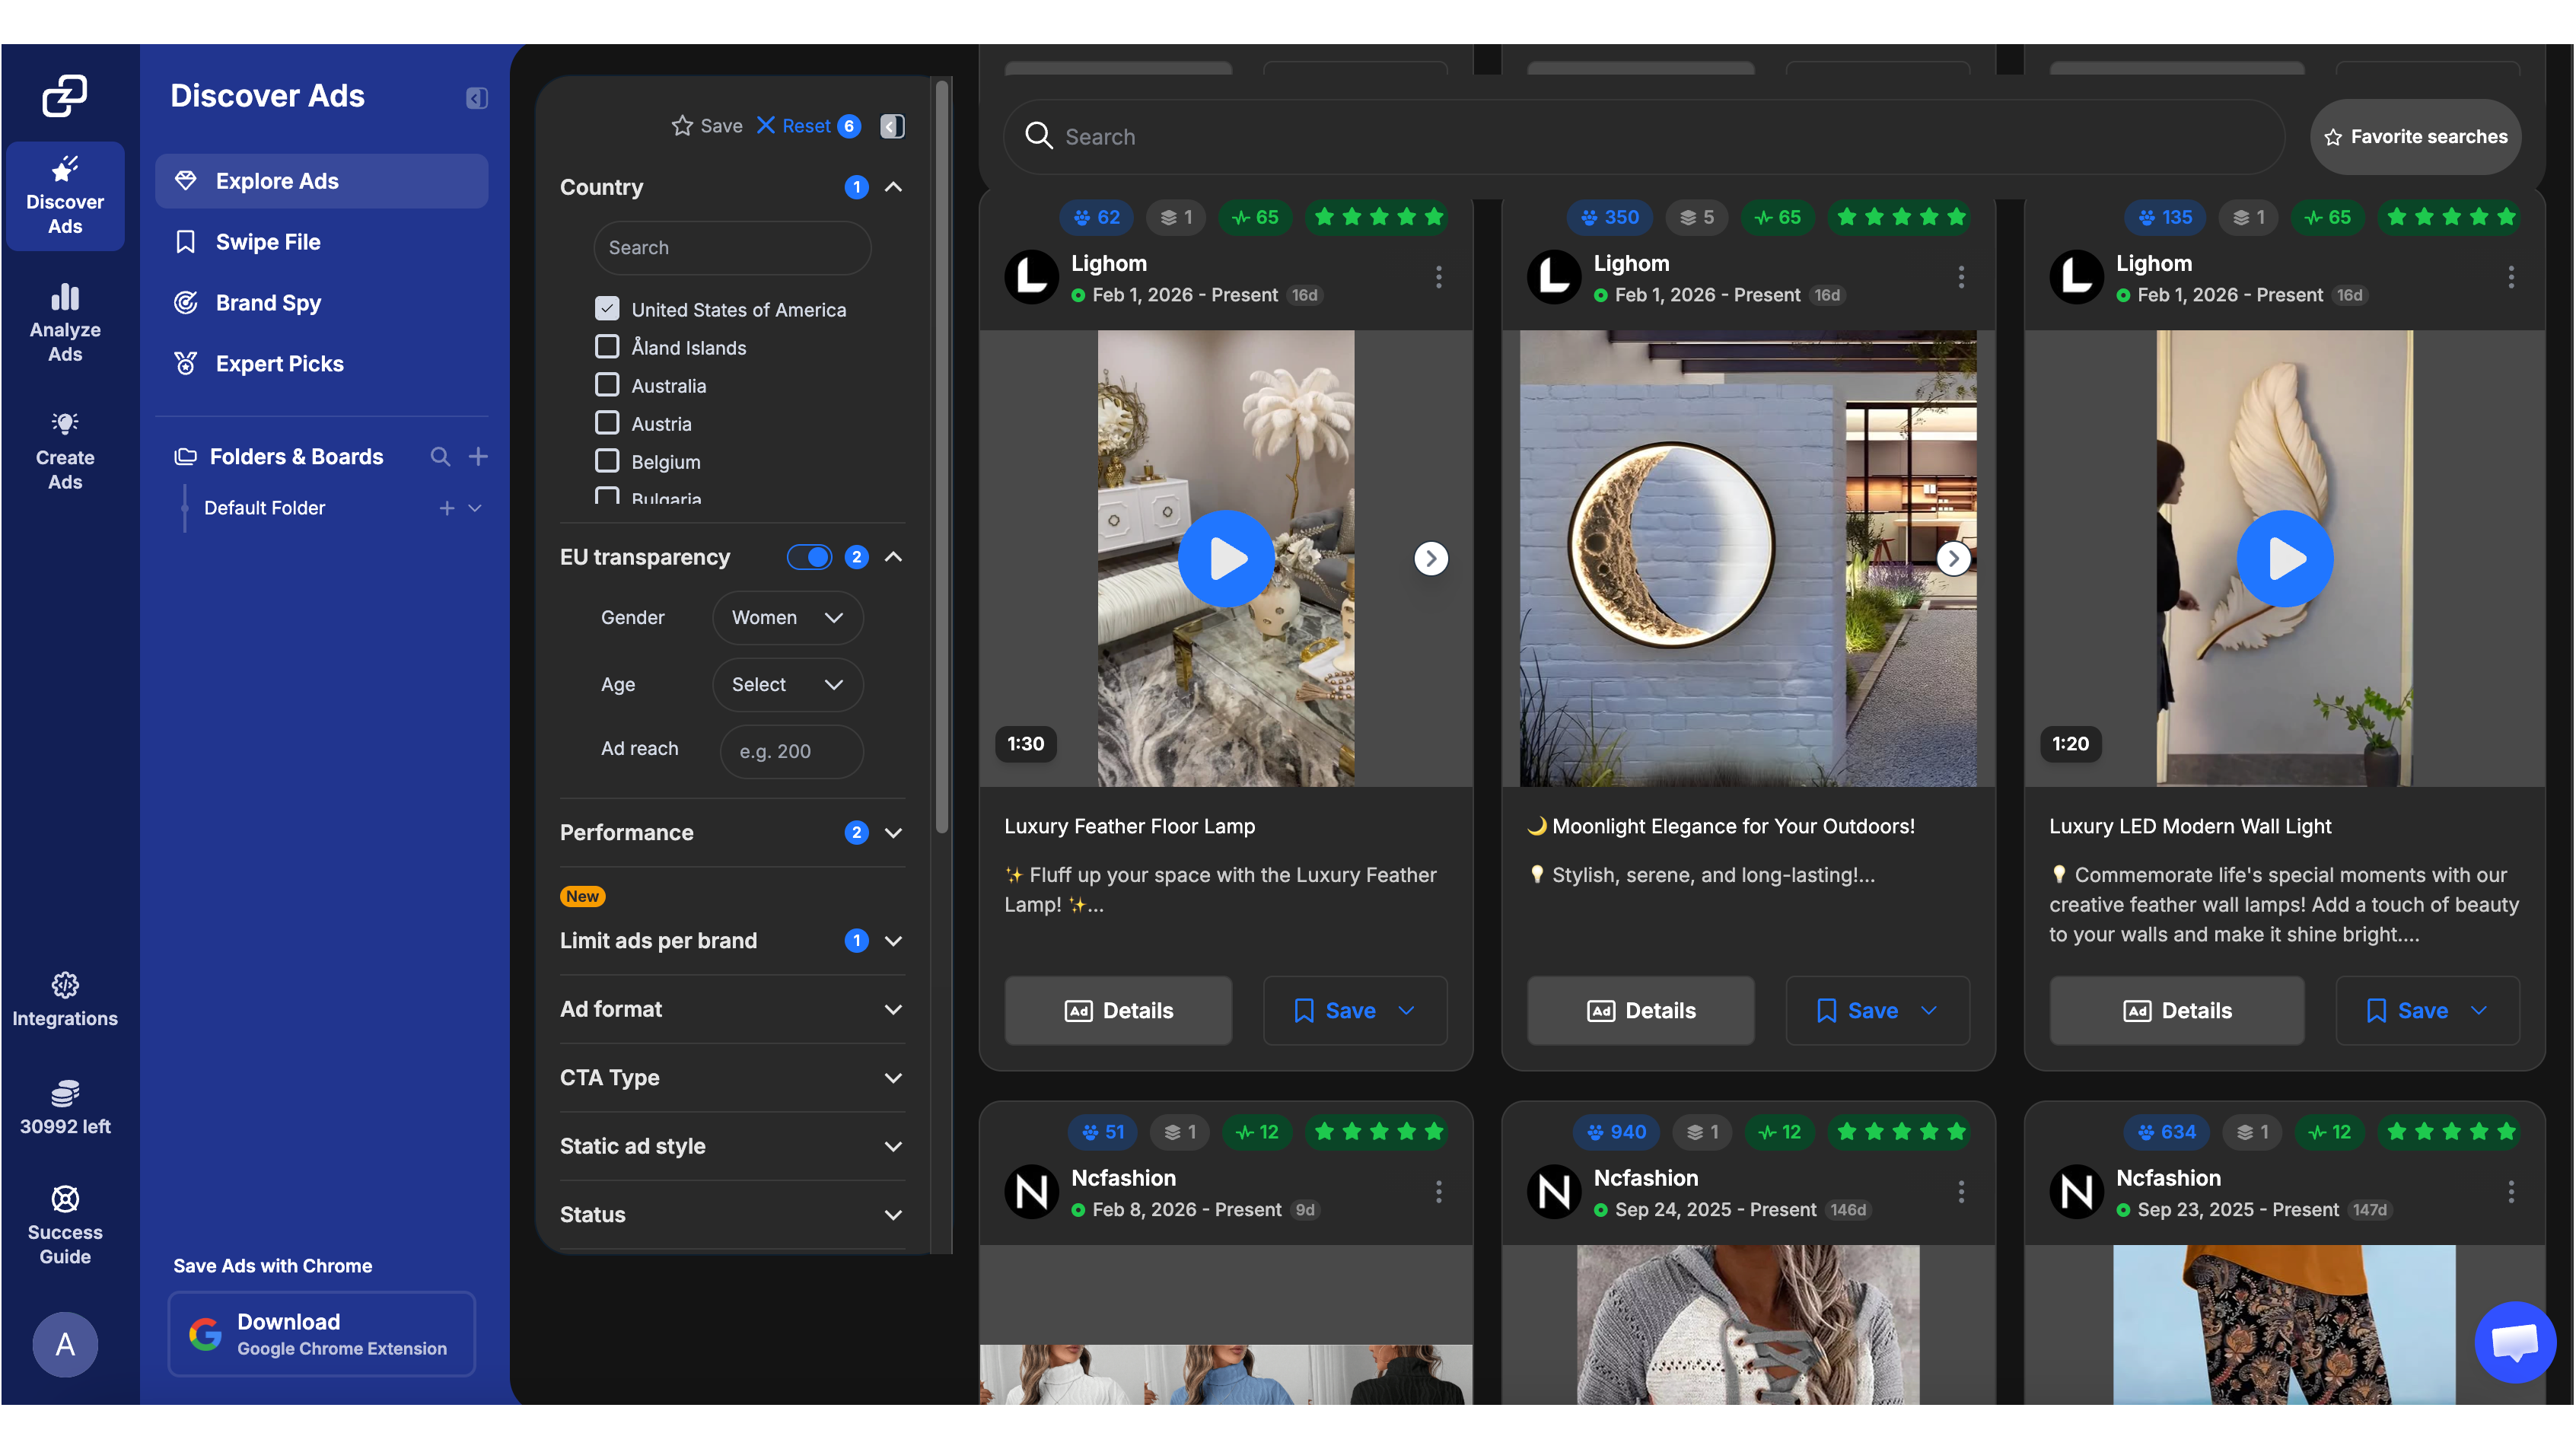The height and width of the screenshot is (1449, 2576).
Task: Open Age Select dropdown
Action: point(787,685)
